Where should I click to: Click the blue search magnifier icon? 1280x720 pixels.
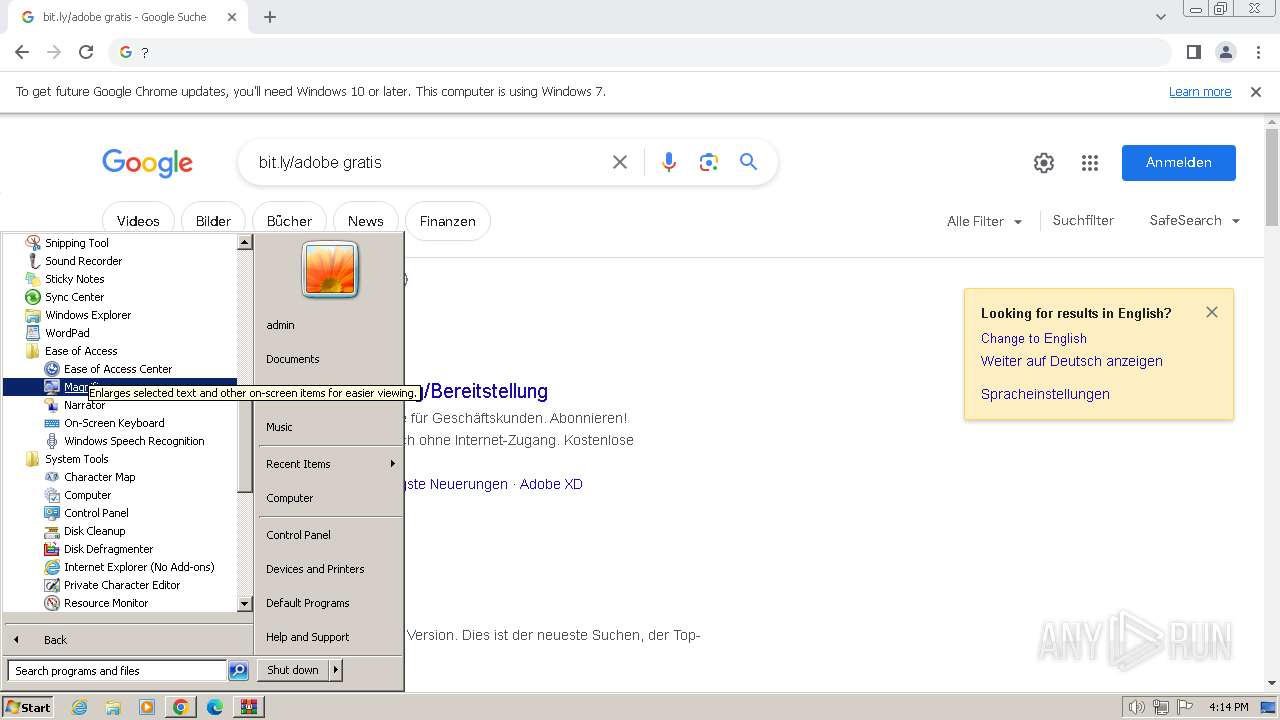(748, 162)
